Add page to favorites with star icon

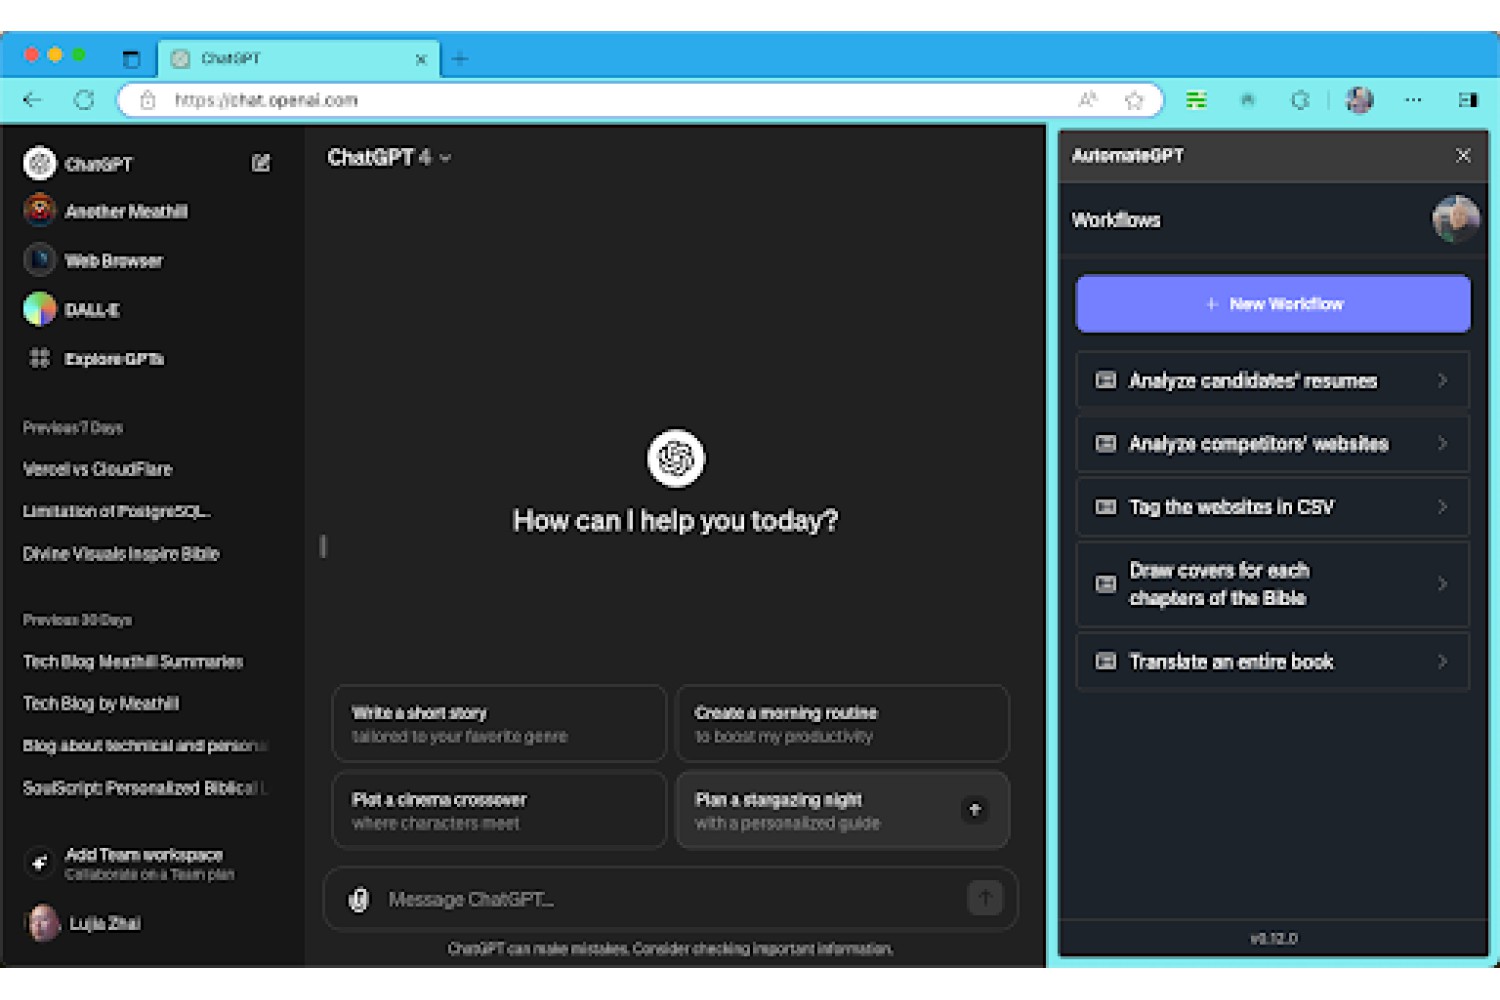(x=1134, y=100)
